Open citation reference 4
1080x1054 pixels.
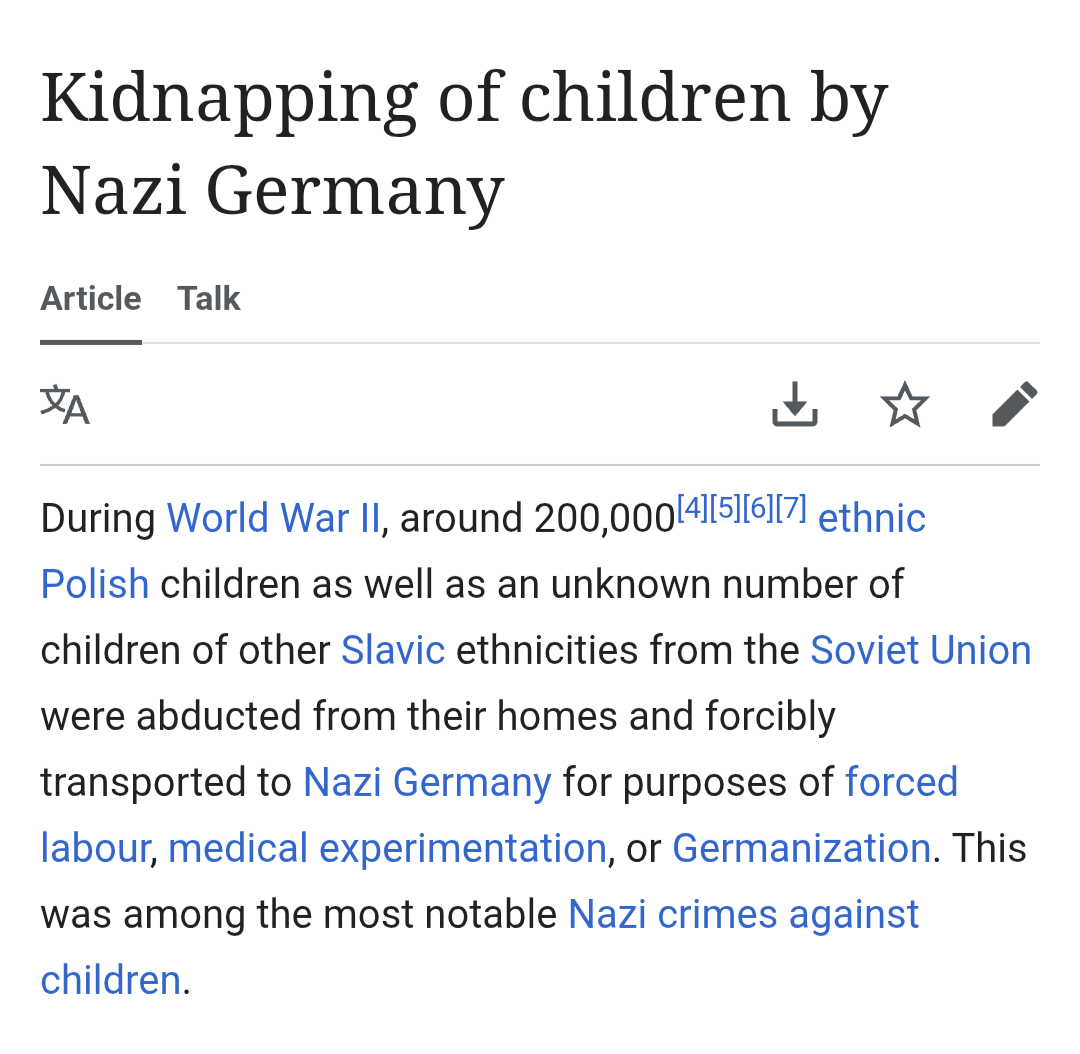(x=692, y=509)
